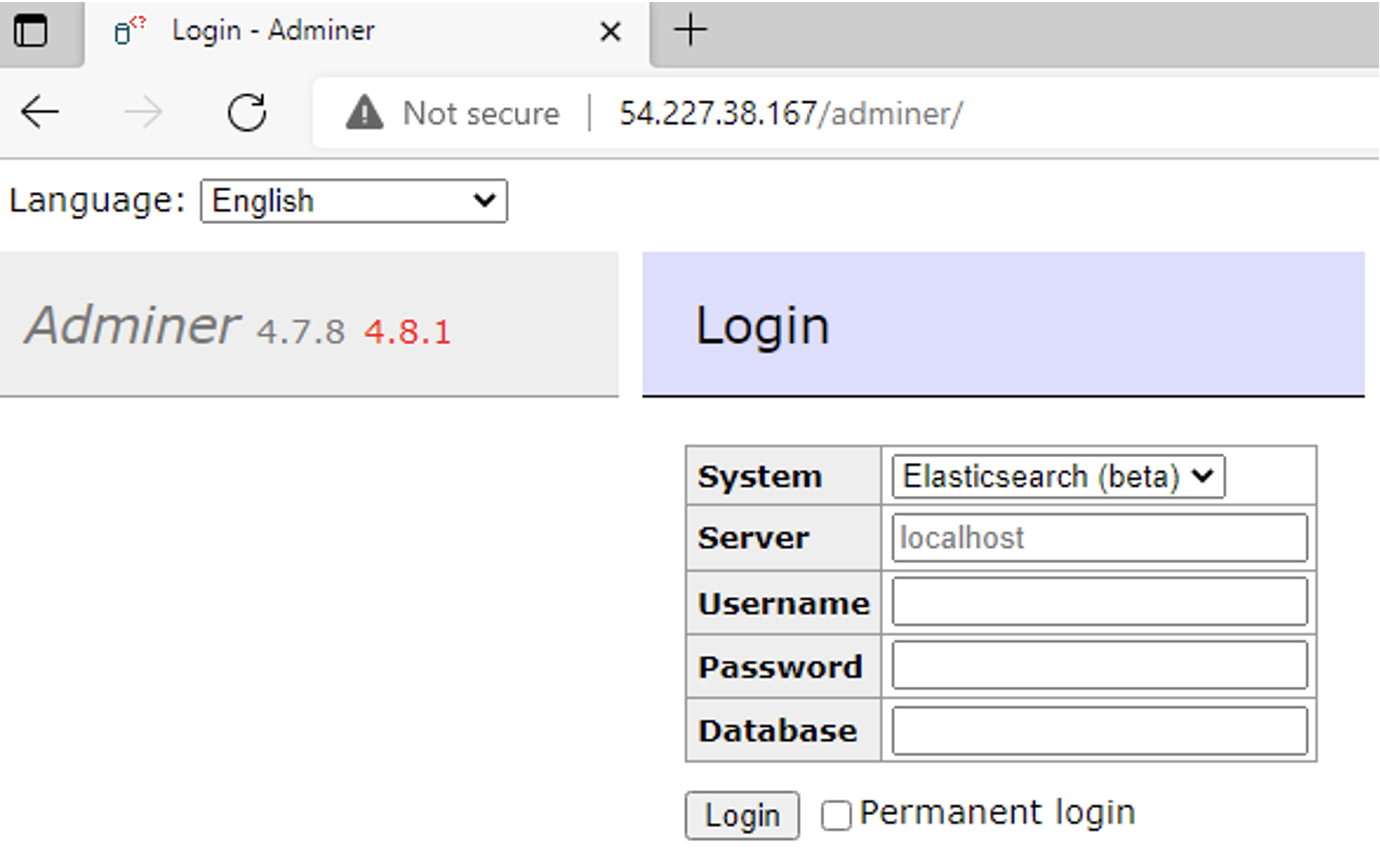Click the Not secure warning icon
Screen dimensions: 1380x852
pyautogui.click(x=364, y=113)
